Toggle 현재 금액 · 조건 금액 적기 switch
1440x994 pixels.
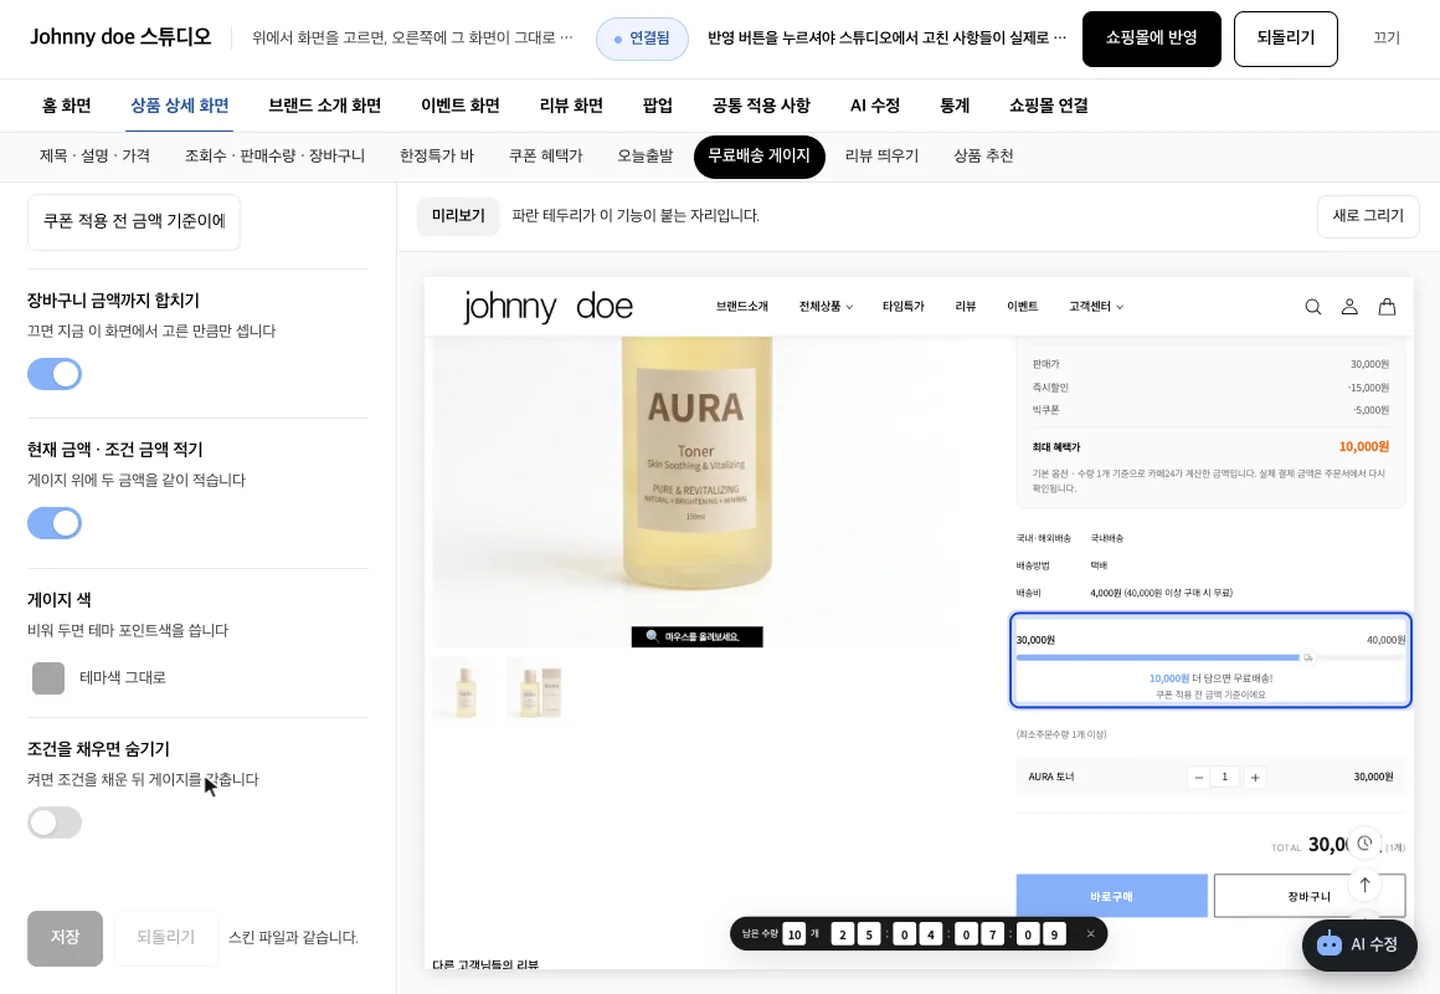54,523
